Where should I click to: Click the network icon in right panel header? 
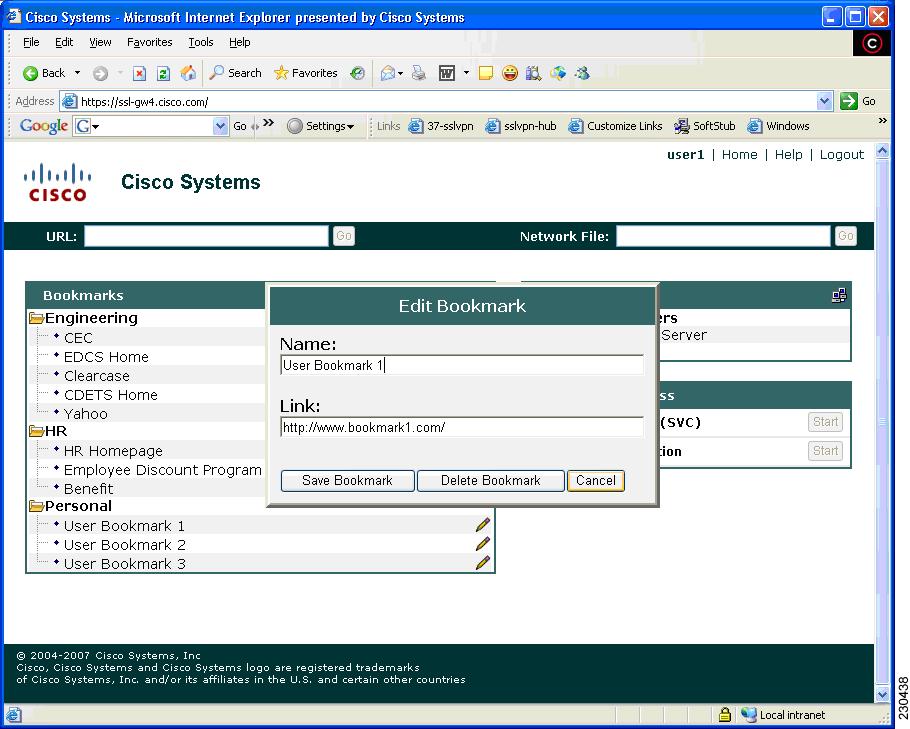coord(839,295)
